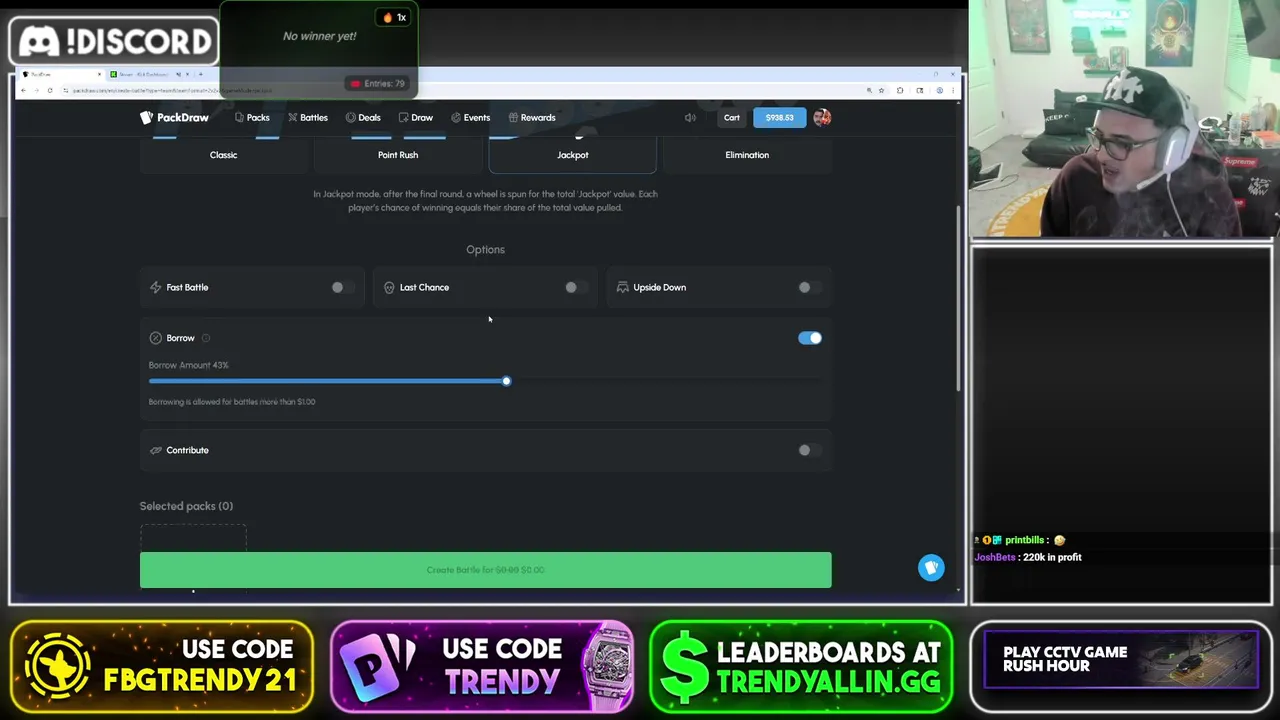Click the Contribute icon
The width and height of the screenshot is (1280, 720).
coord(155,450)
